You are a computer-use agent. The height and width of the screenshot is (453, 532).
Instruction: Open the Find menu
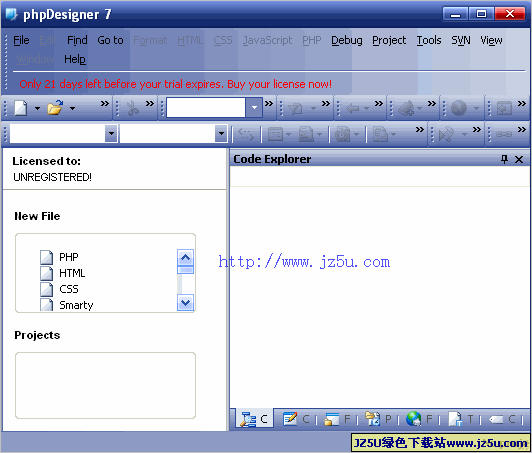tap(77, 40)
